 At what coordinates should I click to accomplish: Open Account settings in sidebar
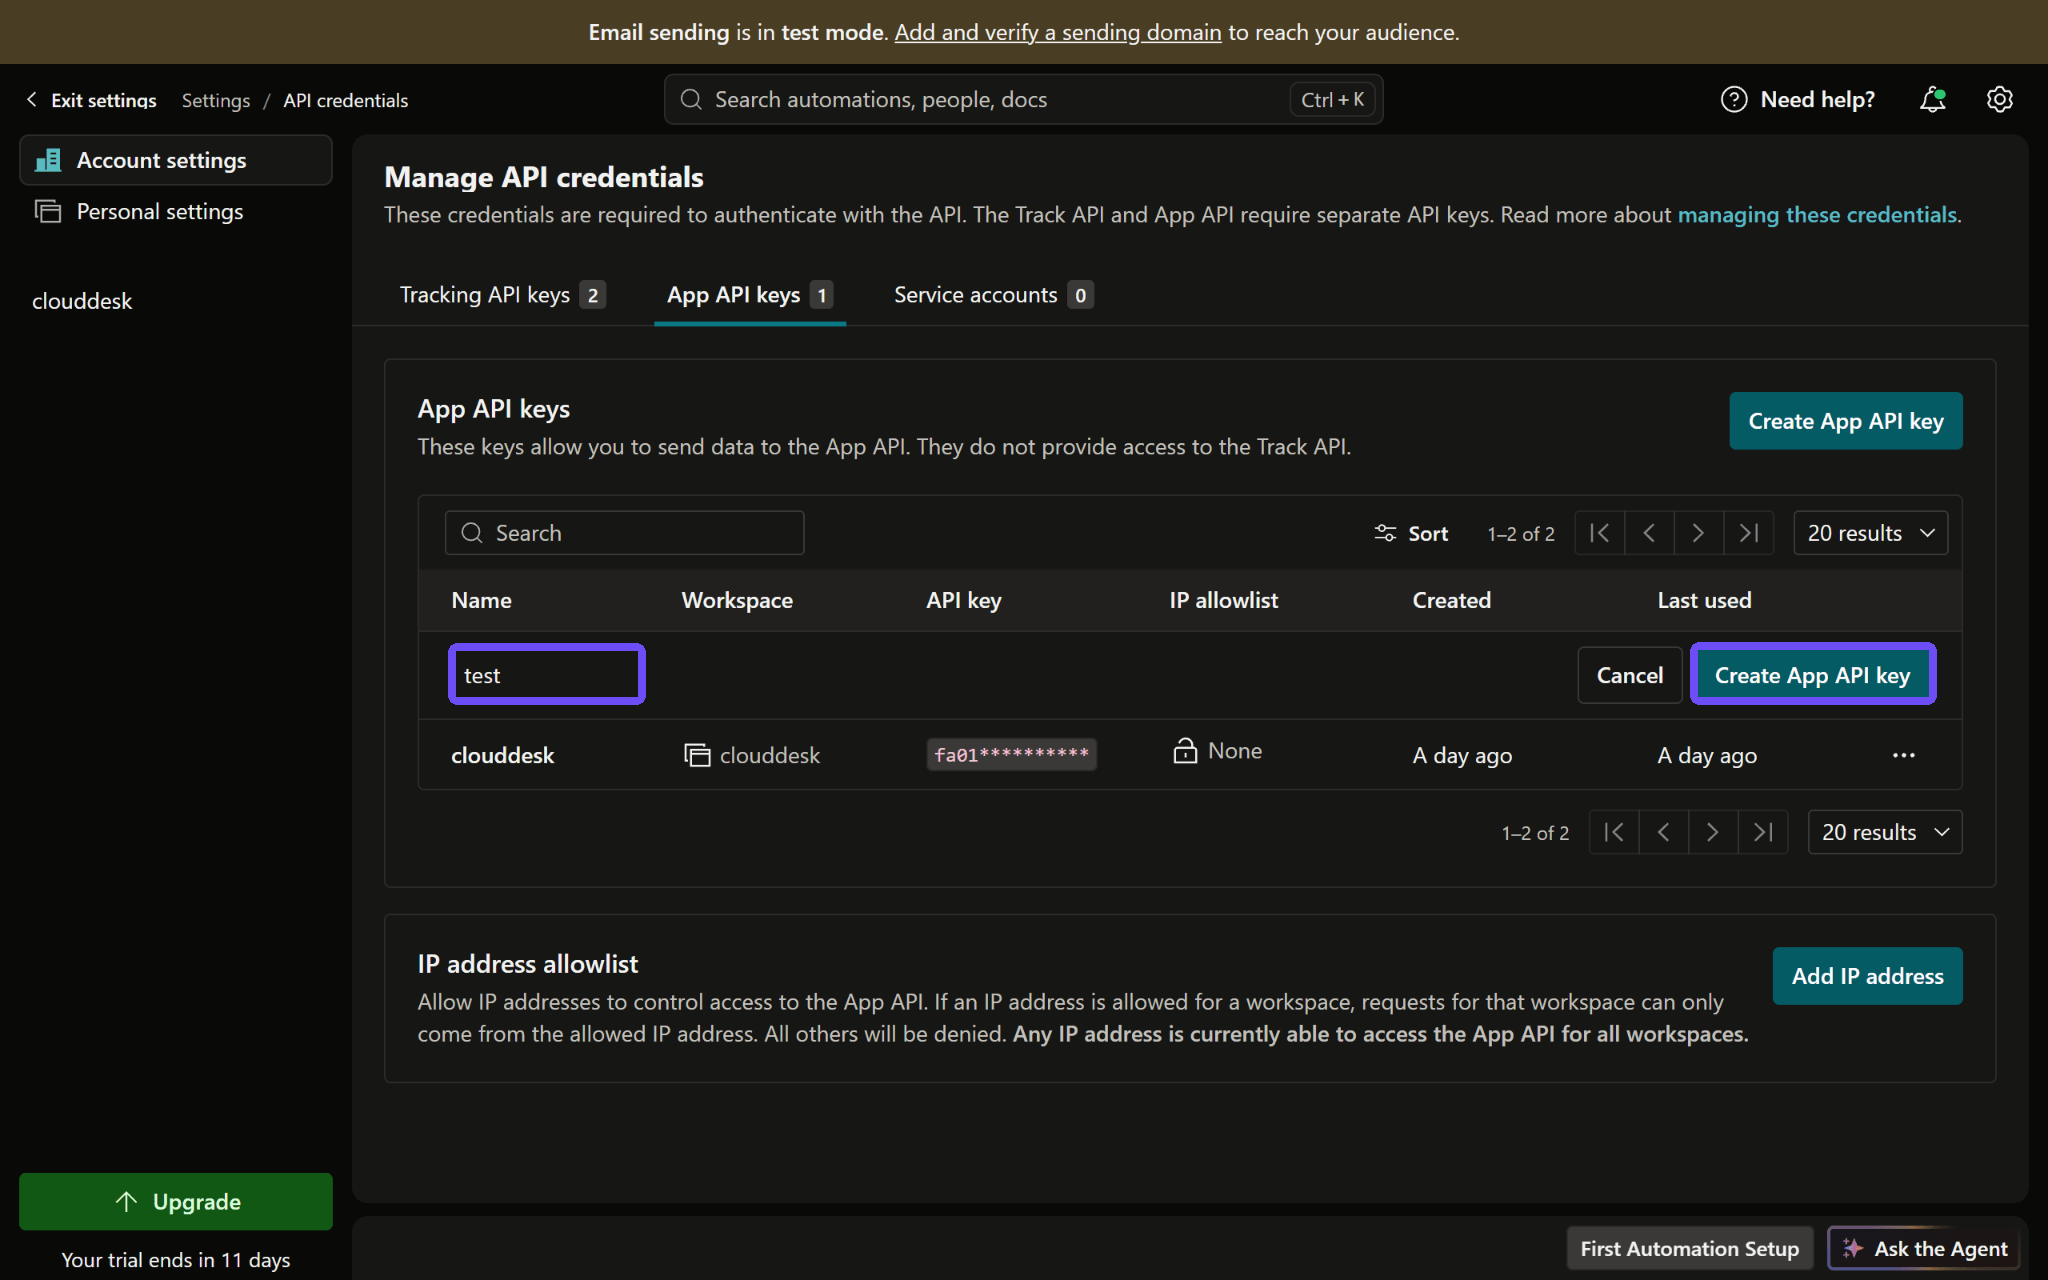click(x=176, y=160)
